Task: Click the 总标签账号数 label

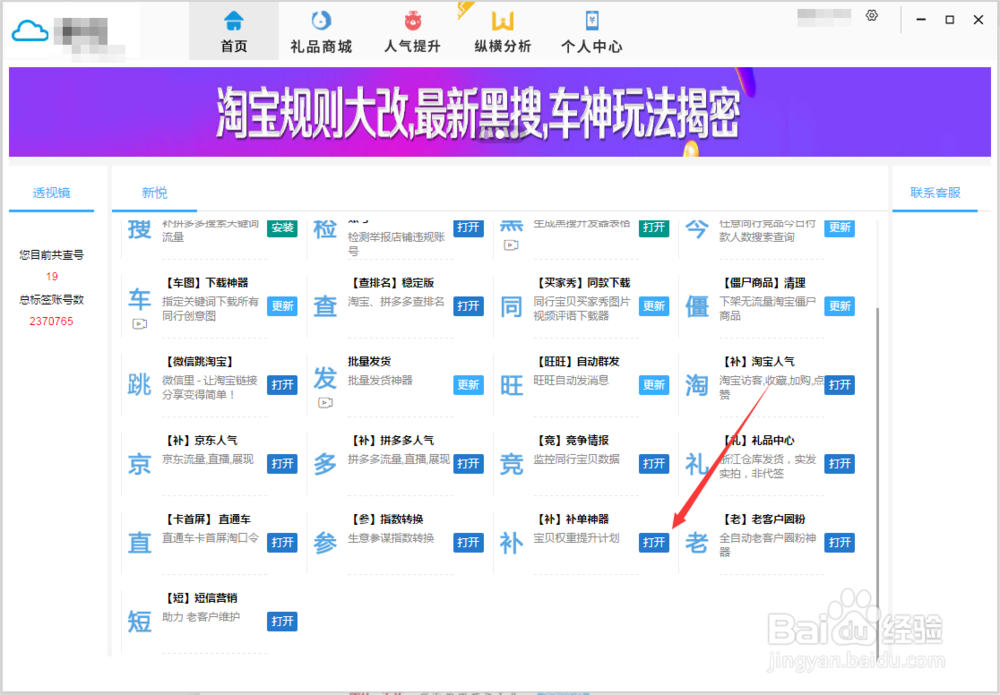Action: click(51, 300)
